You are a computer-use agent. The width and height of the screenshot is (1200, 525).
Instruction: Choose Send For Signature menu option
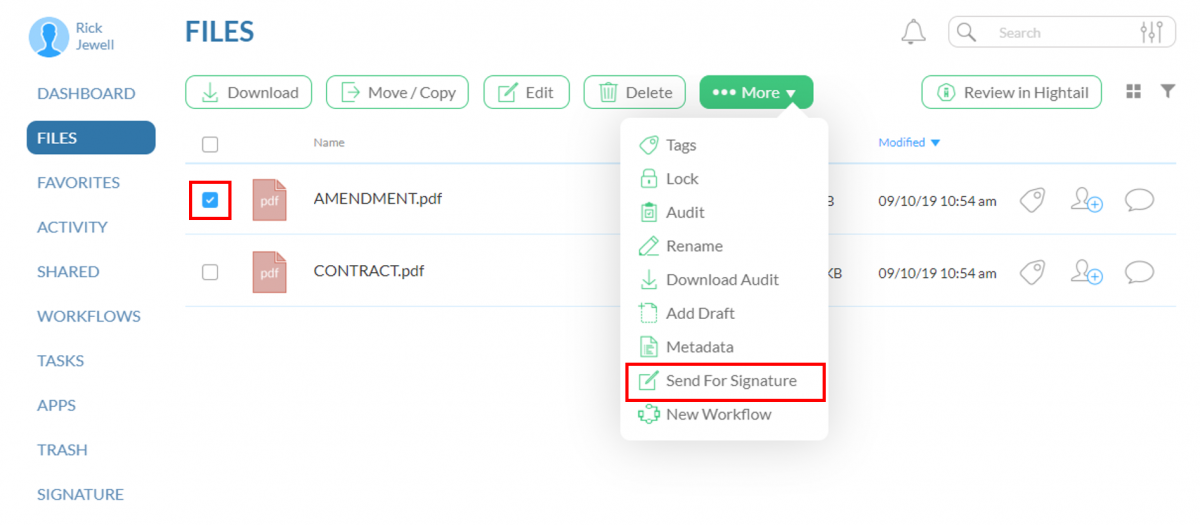(730, 381)
